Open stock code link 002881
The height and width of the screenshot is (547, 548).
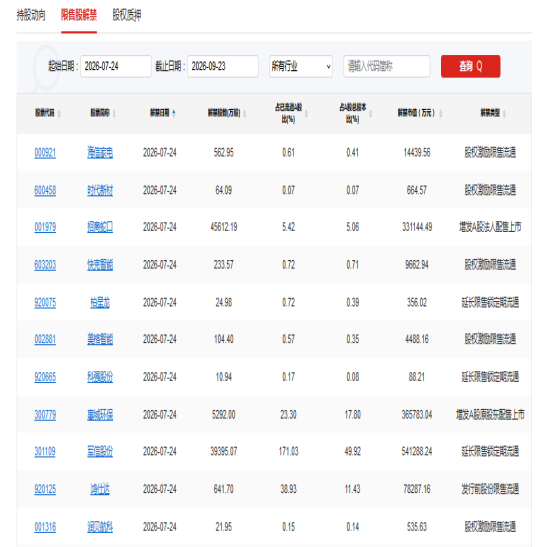45,339
